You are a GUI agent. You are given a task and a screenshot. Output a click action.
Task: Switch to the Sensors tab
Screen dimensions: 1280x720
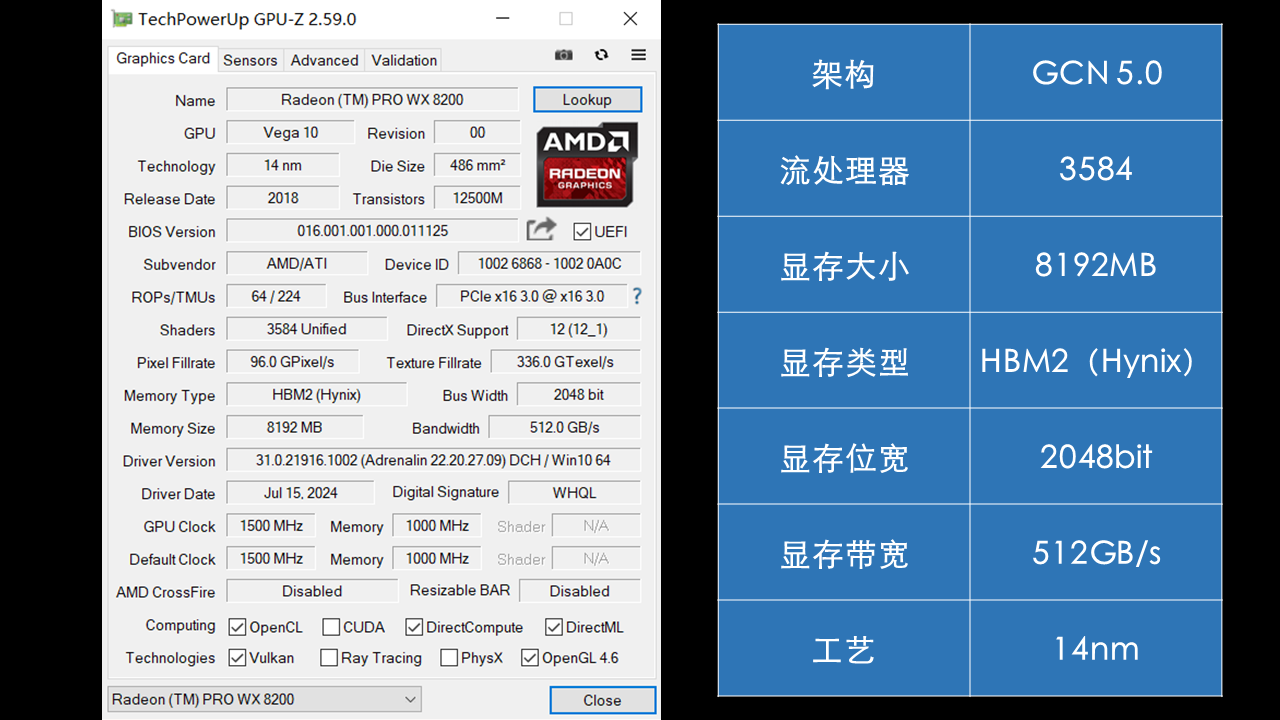click(250, 60)
